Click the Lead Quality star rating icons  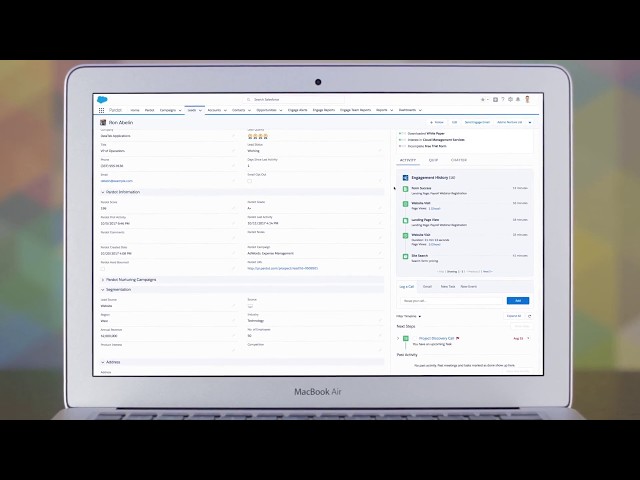258,136
